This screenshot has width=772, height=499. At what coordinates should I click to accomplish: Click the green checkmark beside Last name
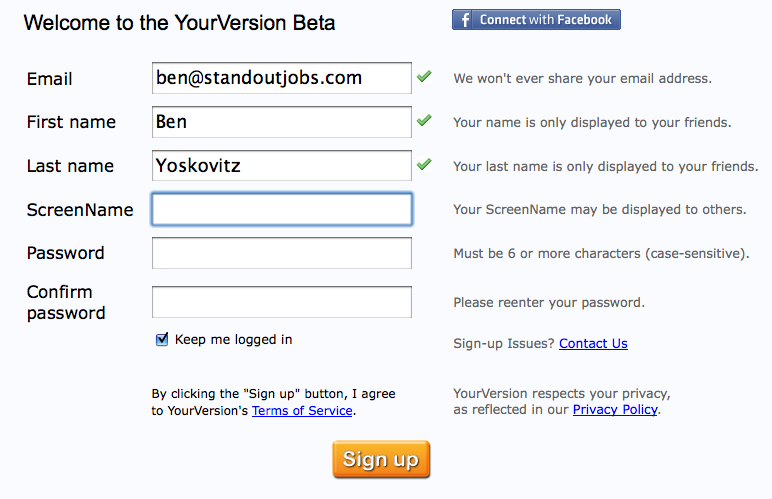point(424,164)
